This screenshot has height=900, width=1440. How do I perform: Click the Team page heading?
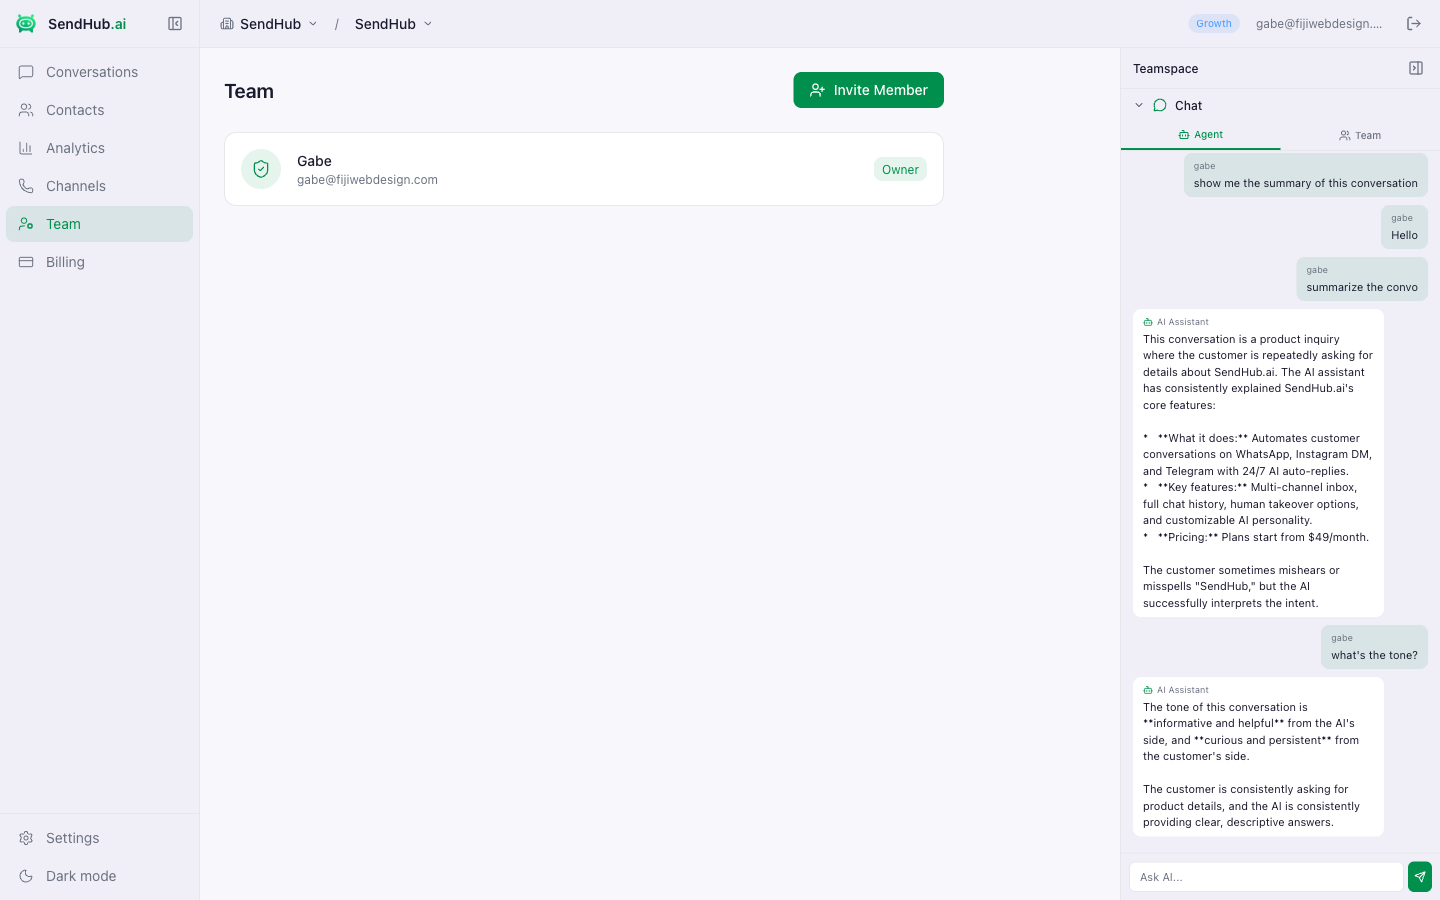coord(249,91)
